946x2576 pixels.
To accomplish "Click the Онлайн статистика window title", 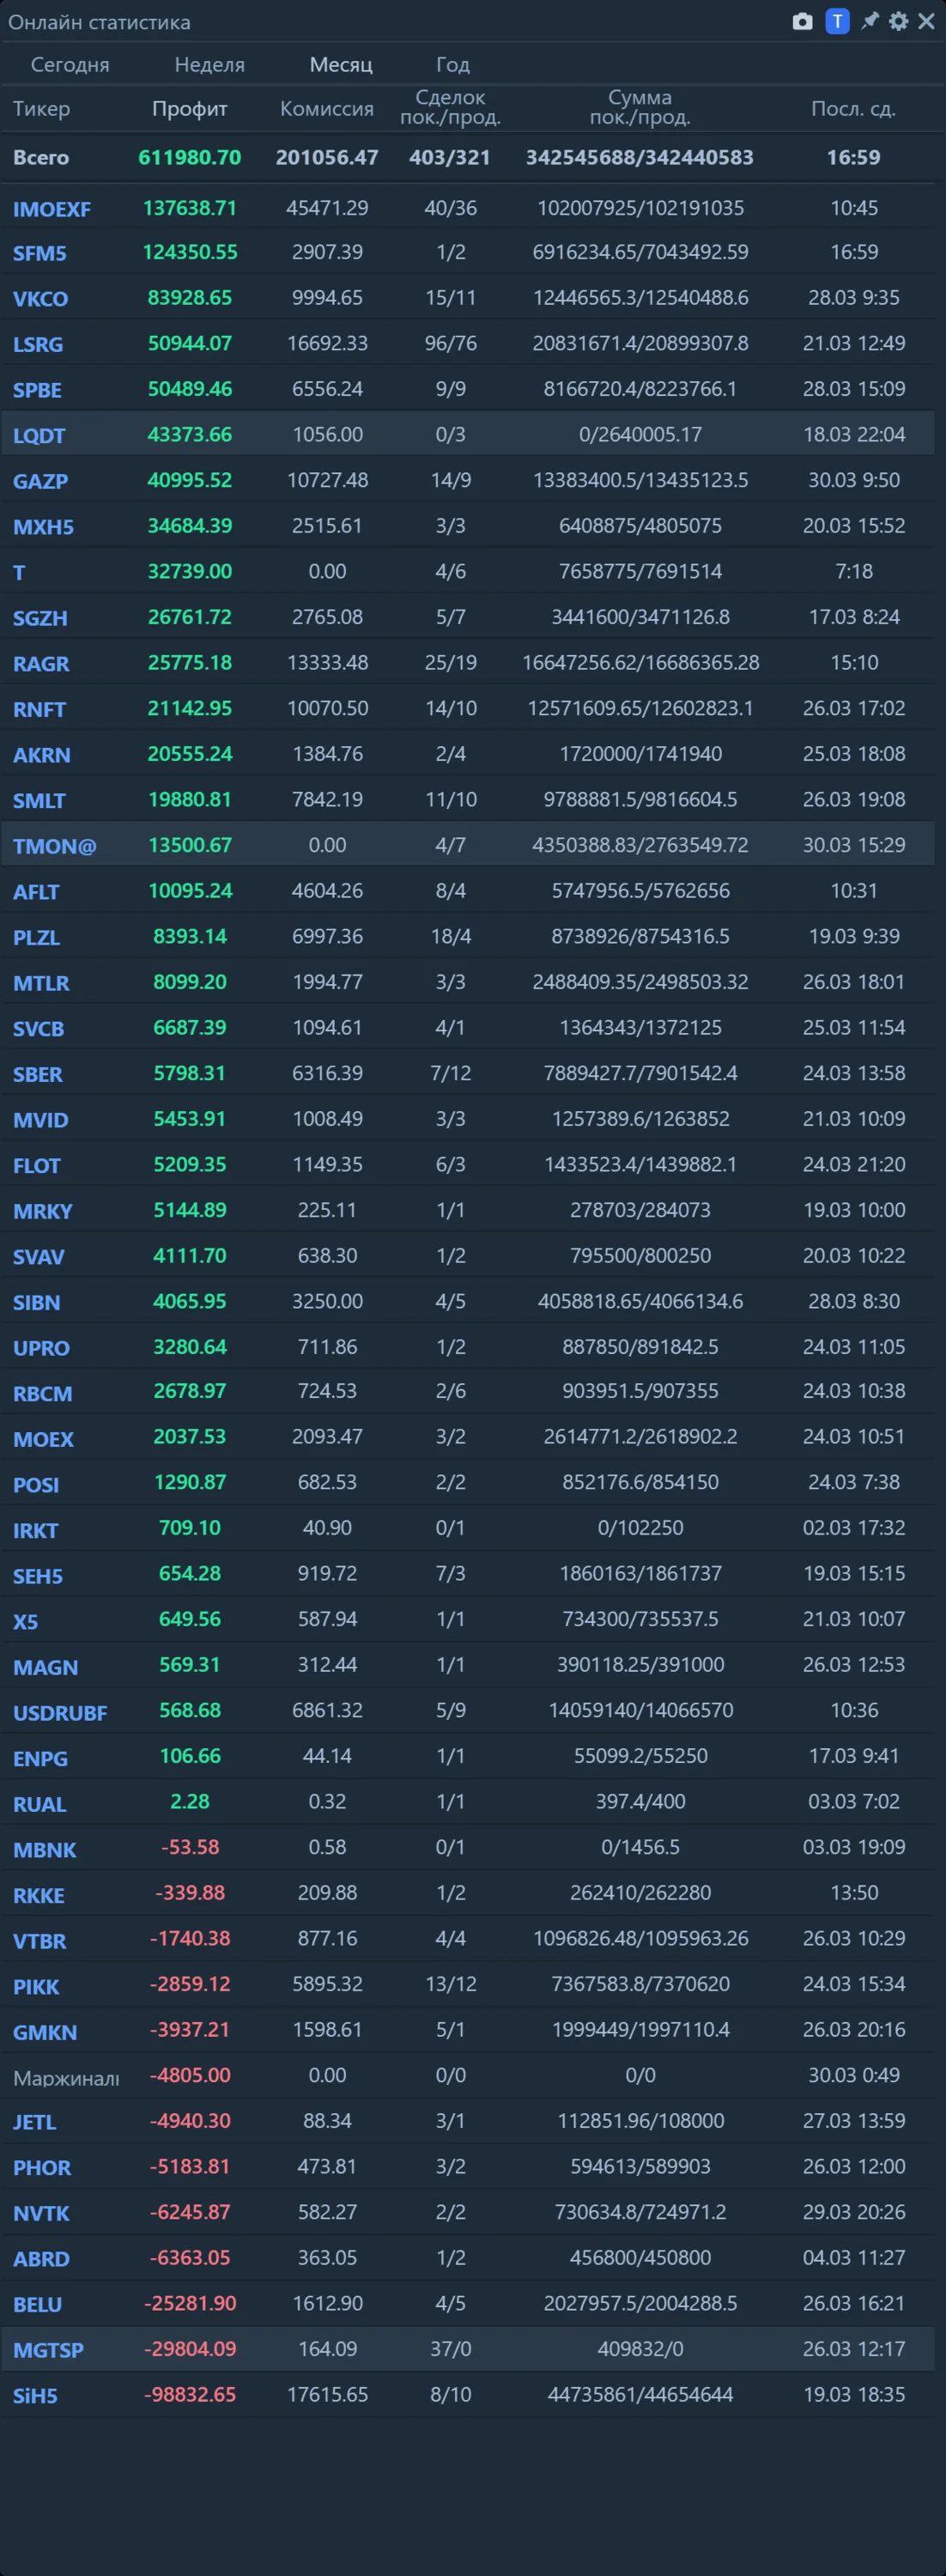I will click(x=99, y=22).
